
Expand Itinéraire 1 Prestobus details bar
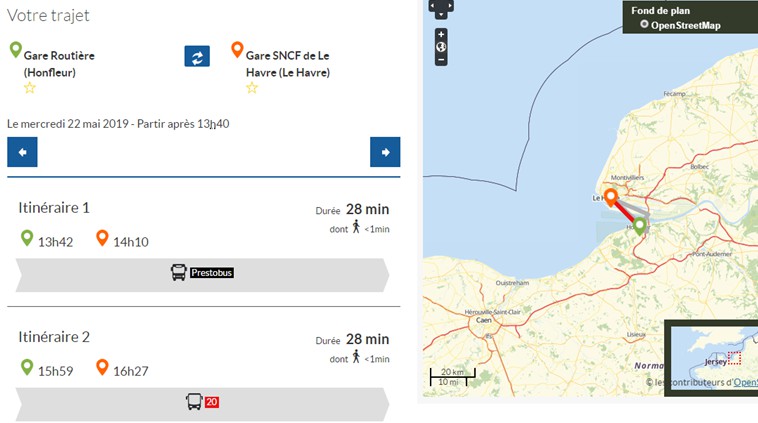tap(201, 273)
